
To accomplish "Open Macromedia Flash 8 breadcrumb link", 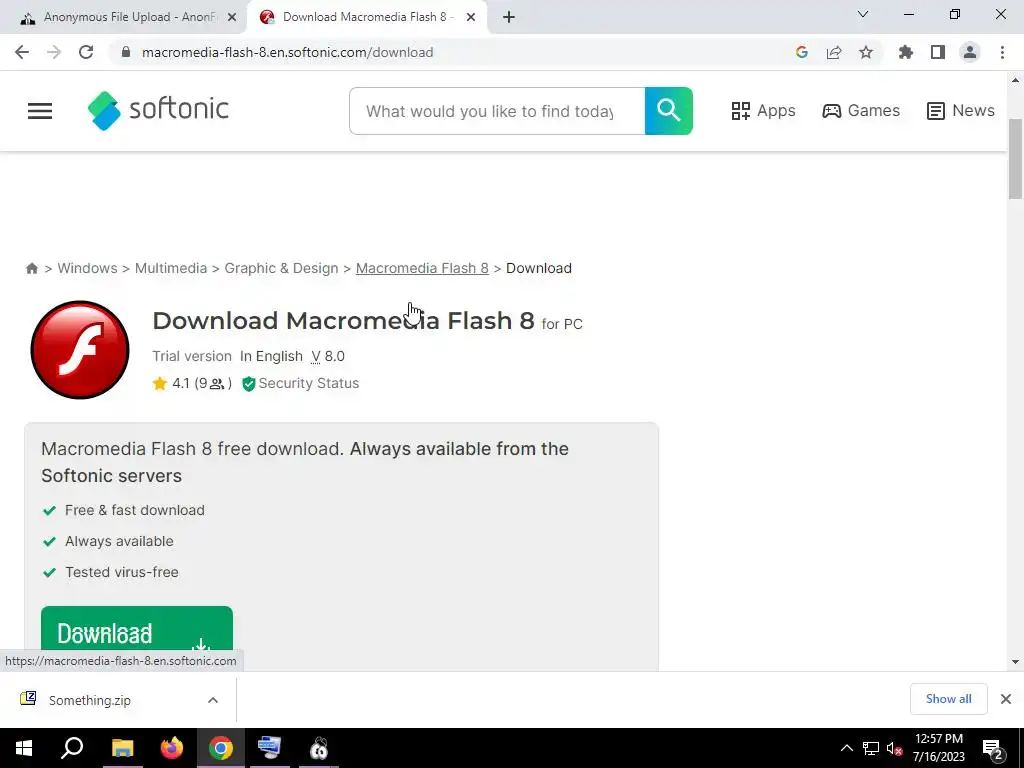I will pyautogui.click(x=422, y=268).
